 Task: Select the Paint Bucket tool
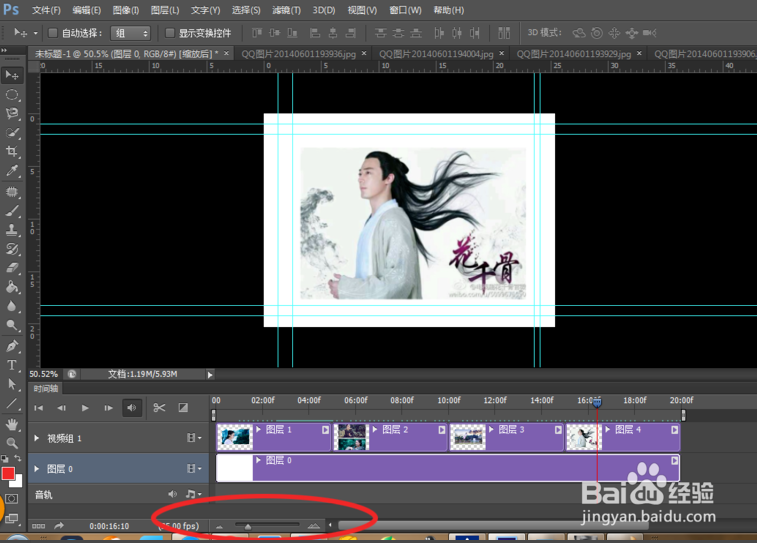[x=12, y=287]
